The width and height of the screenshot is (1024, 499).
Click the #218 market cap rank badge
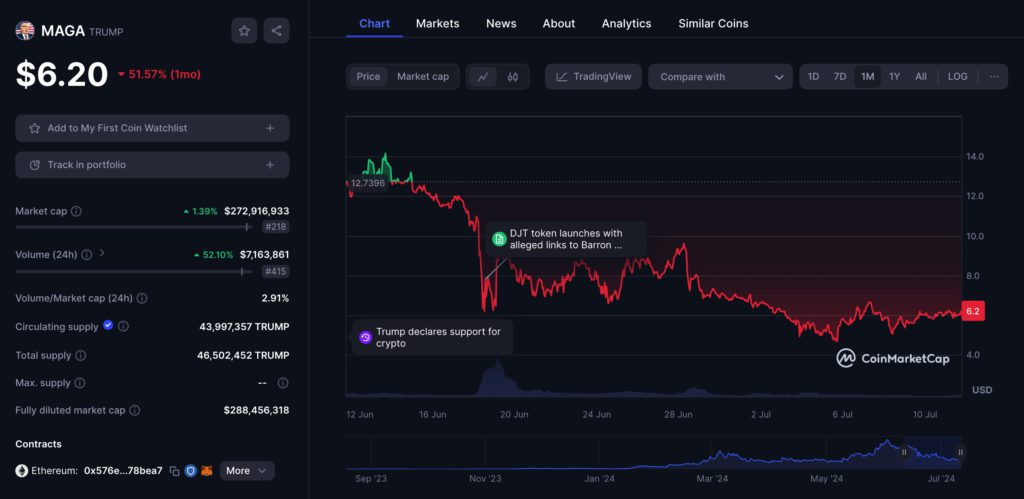tap(276, 227)
